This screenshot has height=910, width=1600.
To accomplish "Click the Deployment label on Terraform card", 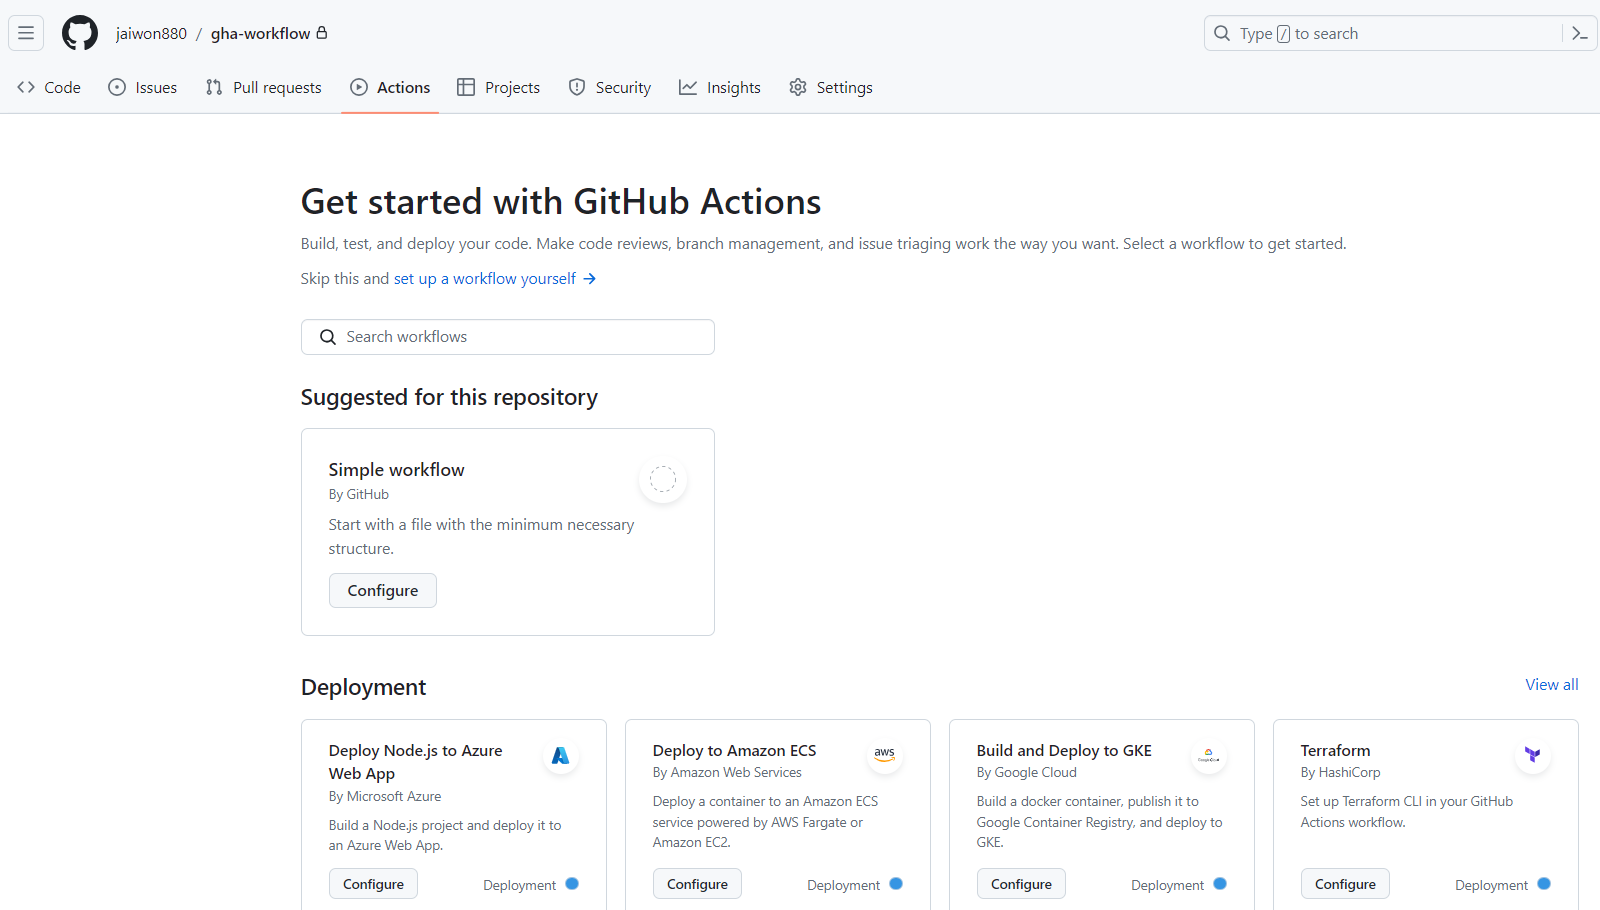I will click(1492, 885).
